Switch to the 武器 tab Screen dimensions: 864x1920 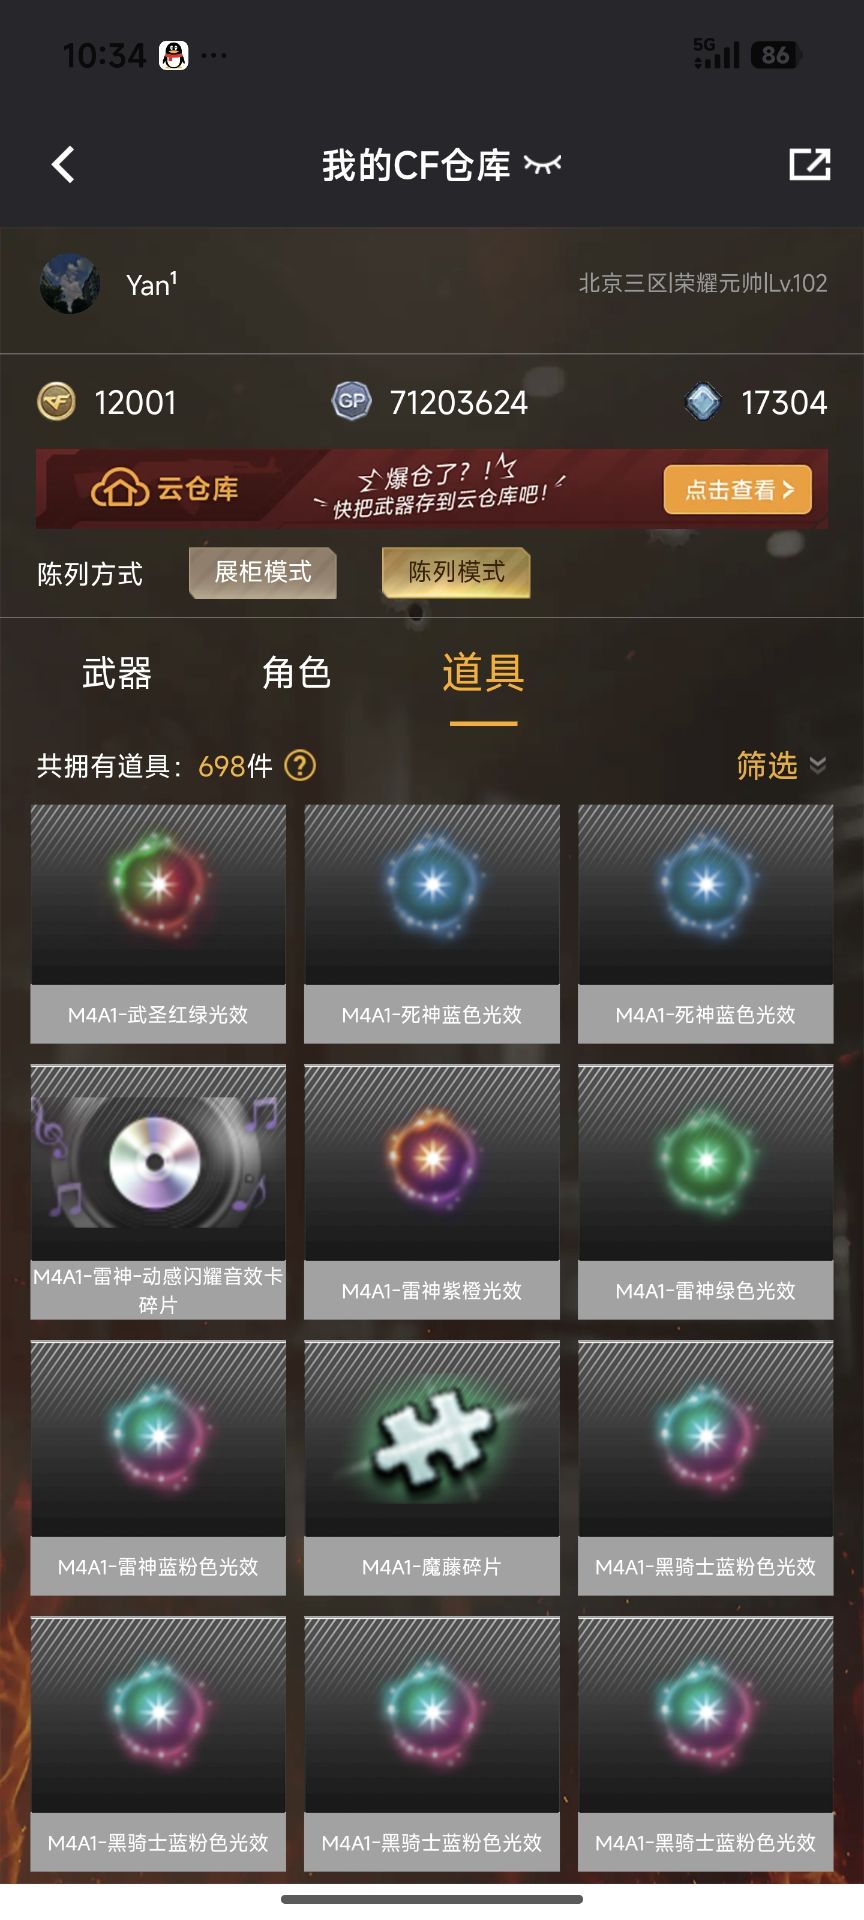[x=117, y=673]
